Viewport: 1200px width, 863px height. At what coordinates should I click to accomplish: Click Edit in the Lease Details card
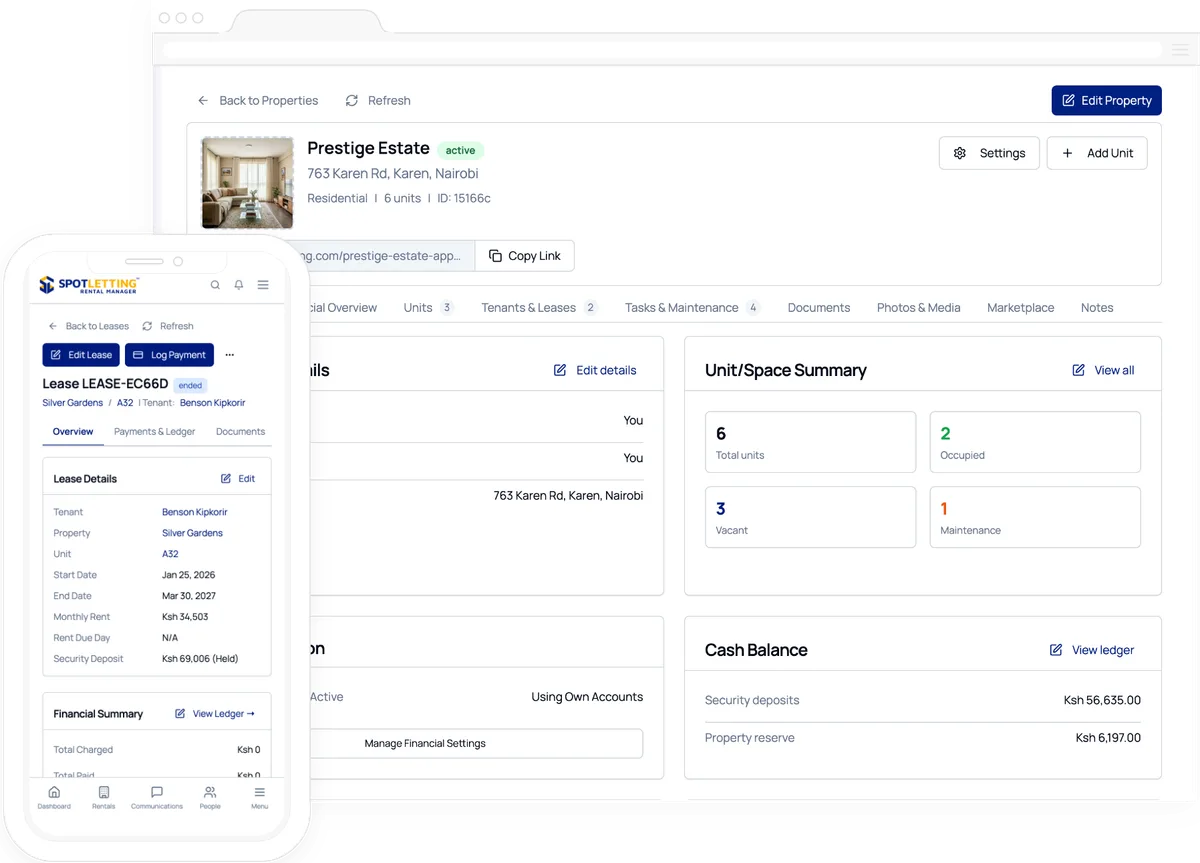(x=238, y=479)
